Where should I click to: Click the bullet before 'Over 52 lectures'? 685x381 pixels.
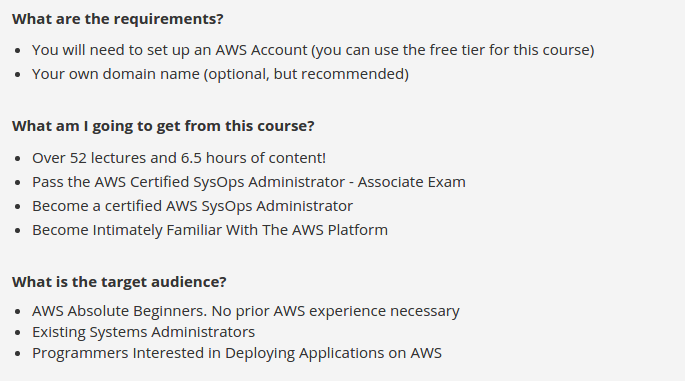pyautogui.click(x=17, y=159)
